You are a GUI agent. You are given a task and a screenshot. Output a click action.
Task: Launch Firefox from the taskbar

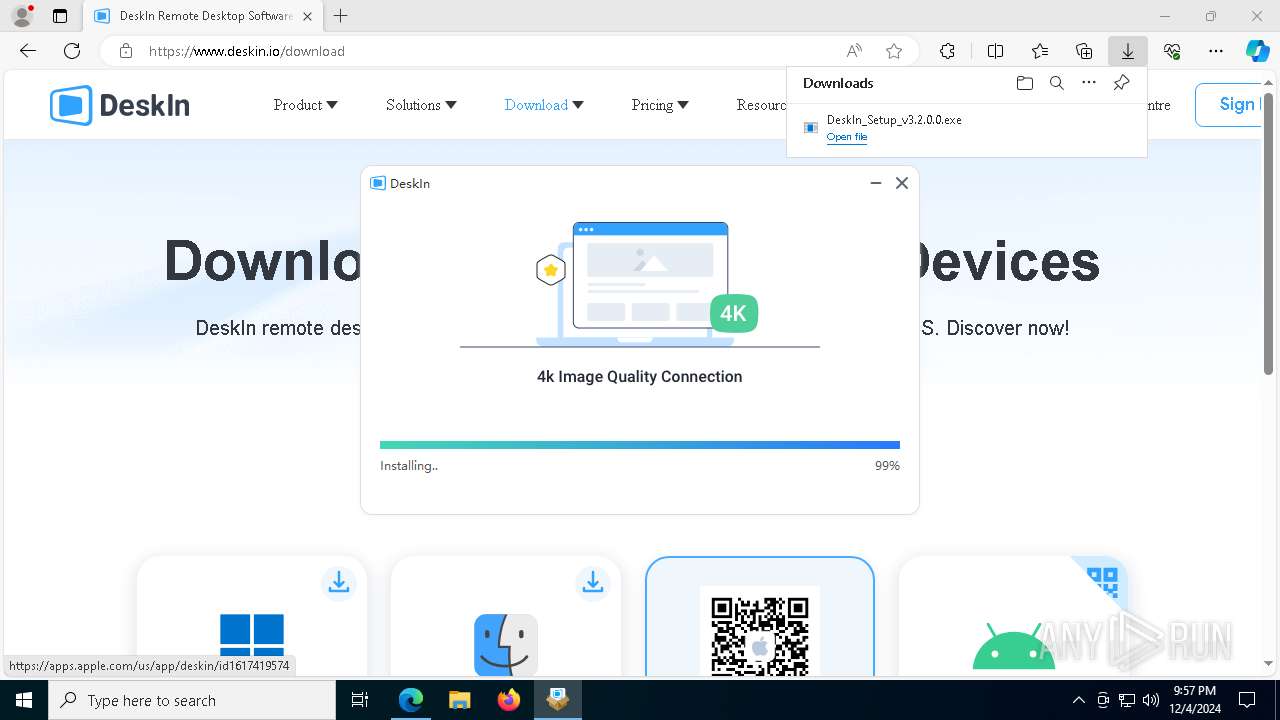pyautogui.click(x=509, y=700)
